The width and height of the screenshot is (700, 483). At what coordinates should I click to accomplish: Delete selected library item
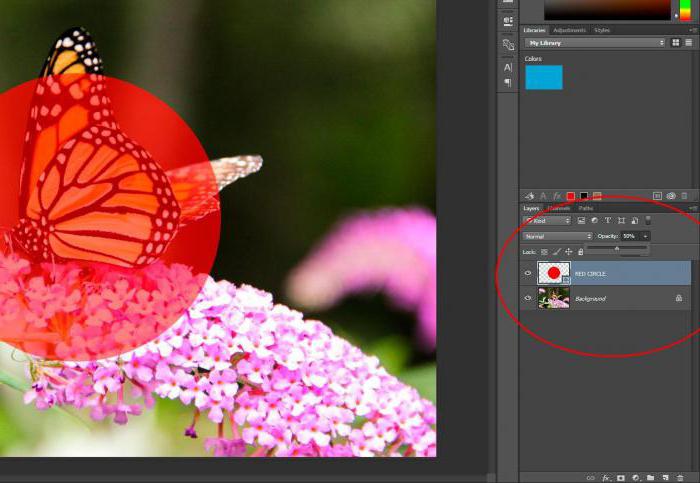[x=684, y=196]
